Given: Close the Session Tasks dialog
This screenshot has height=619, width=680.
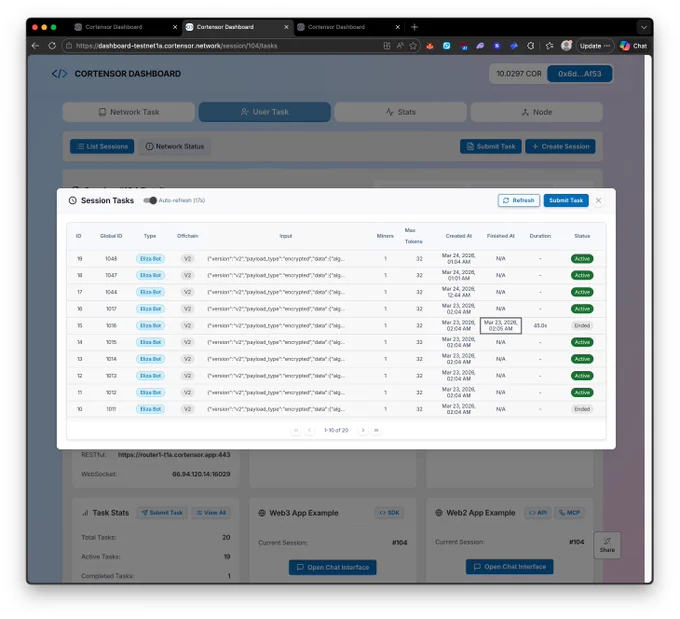Looking at the screenshot, I should pos(598,200).
